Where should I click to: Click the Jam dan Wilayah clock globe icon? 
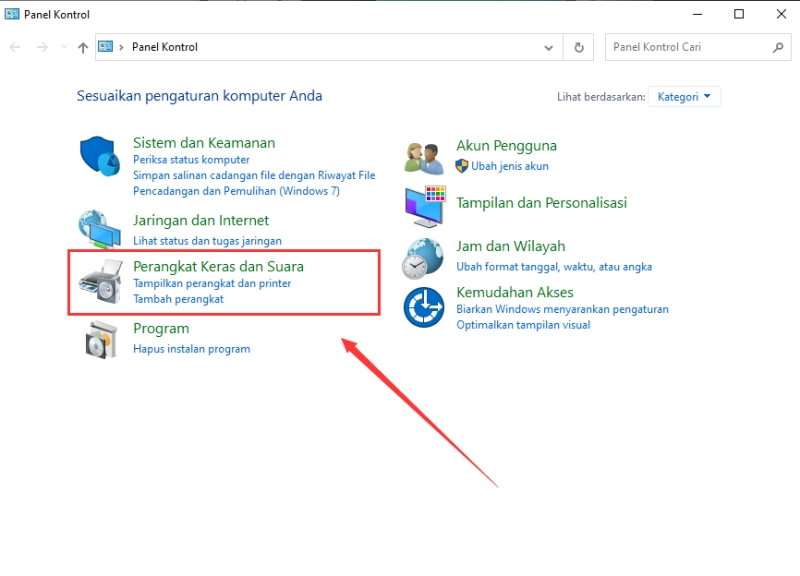coord(422,259)
